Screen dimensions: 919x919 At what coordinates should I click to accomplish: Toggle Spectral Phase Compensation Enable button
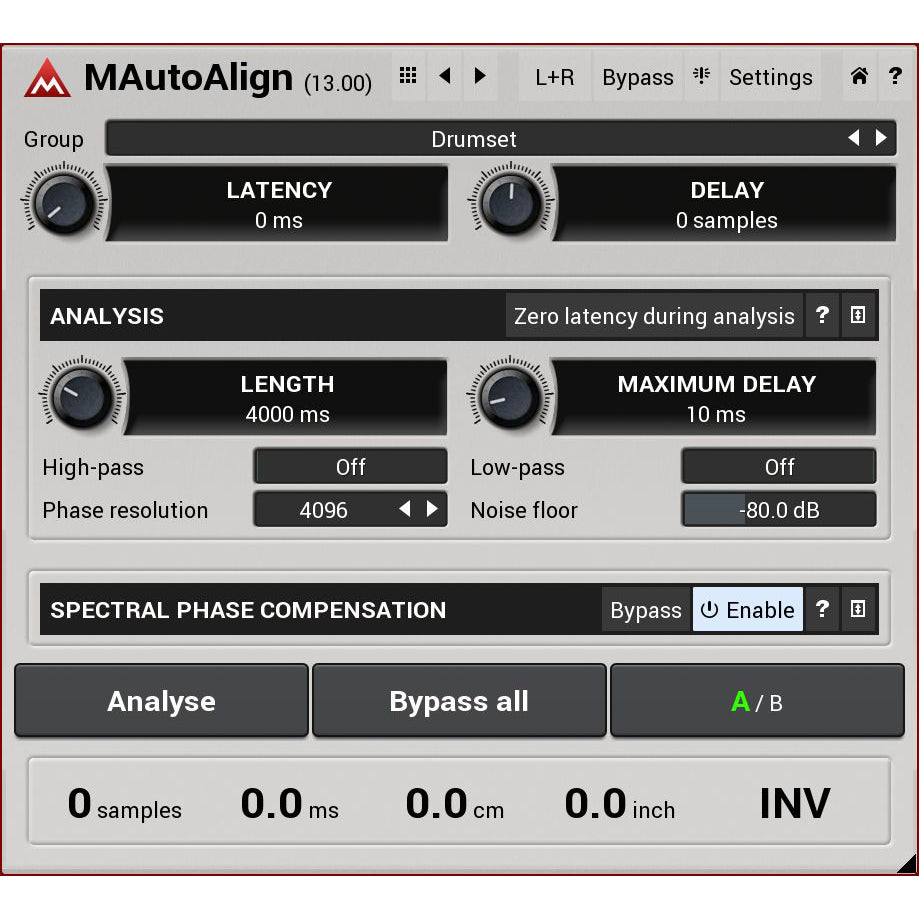(748, 610)
